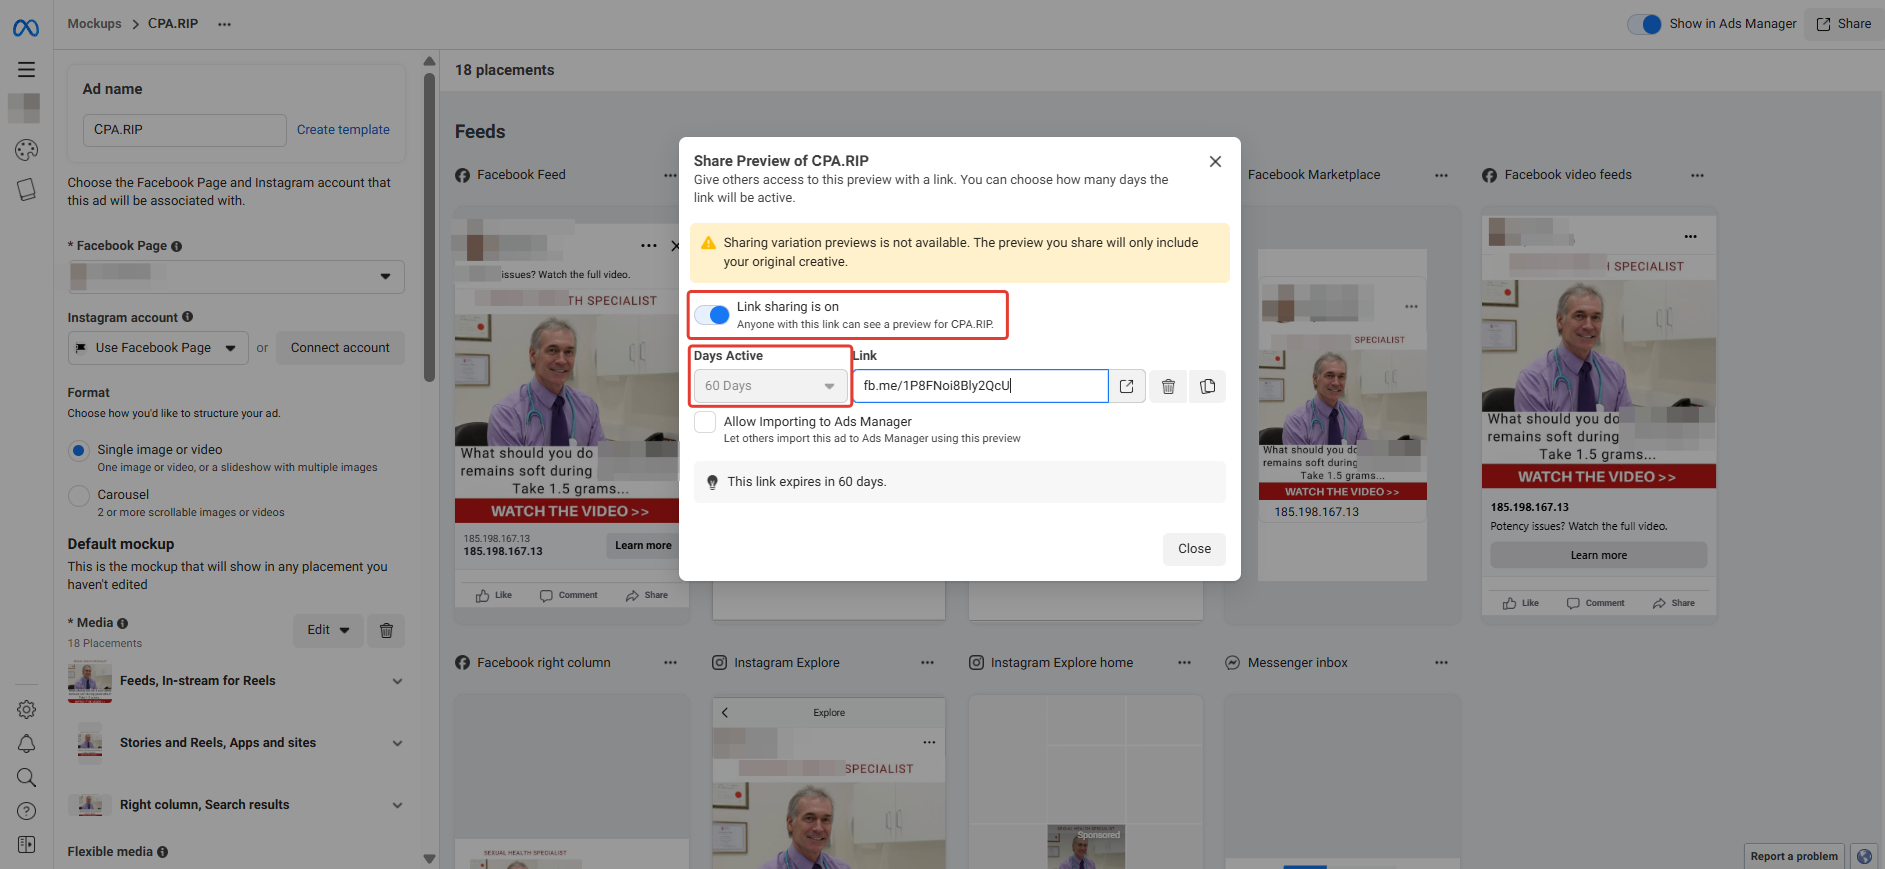The image size is (1885, 869).
Task: Open Instagram Explore home options menu
Action: click(x=1184, y=663)
